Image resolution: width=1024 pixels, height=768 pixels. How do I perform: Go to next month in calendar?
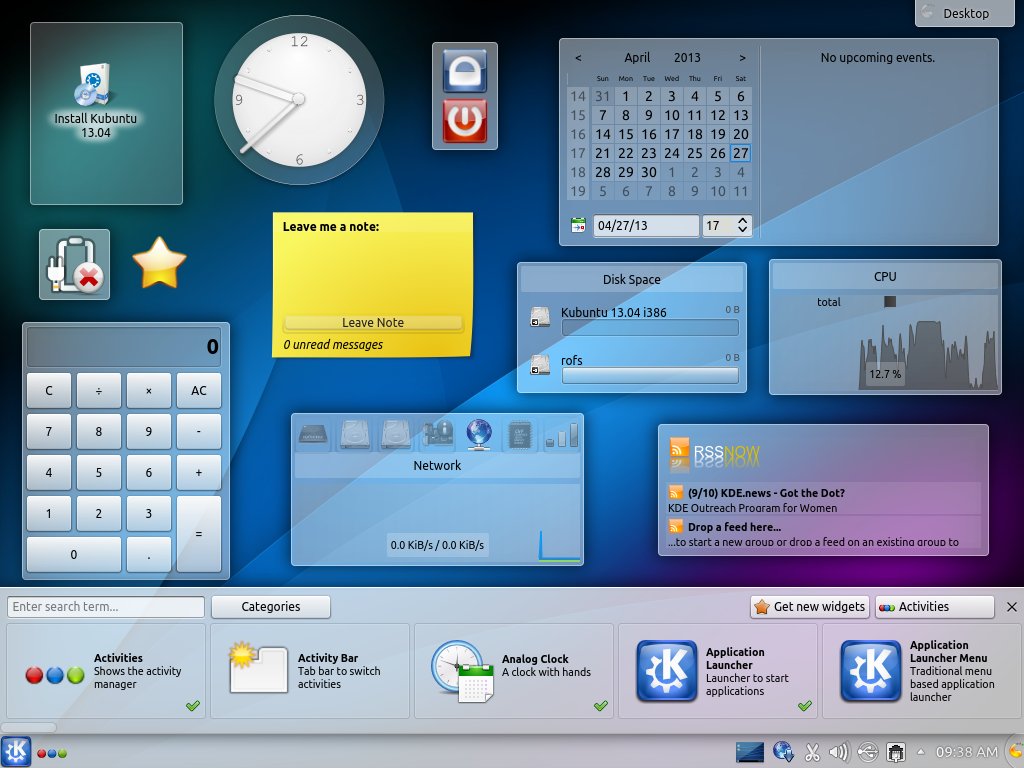(x=742, y=58)
